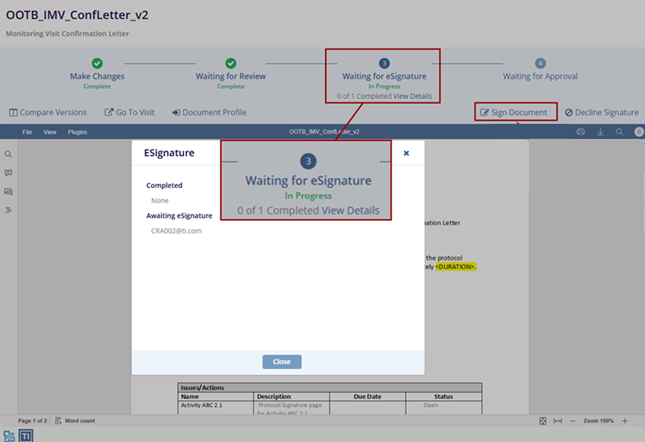Open the View menu

click(x=49, y=132)
